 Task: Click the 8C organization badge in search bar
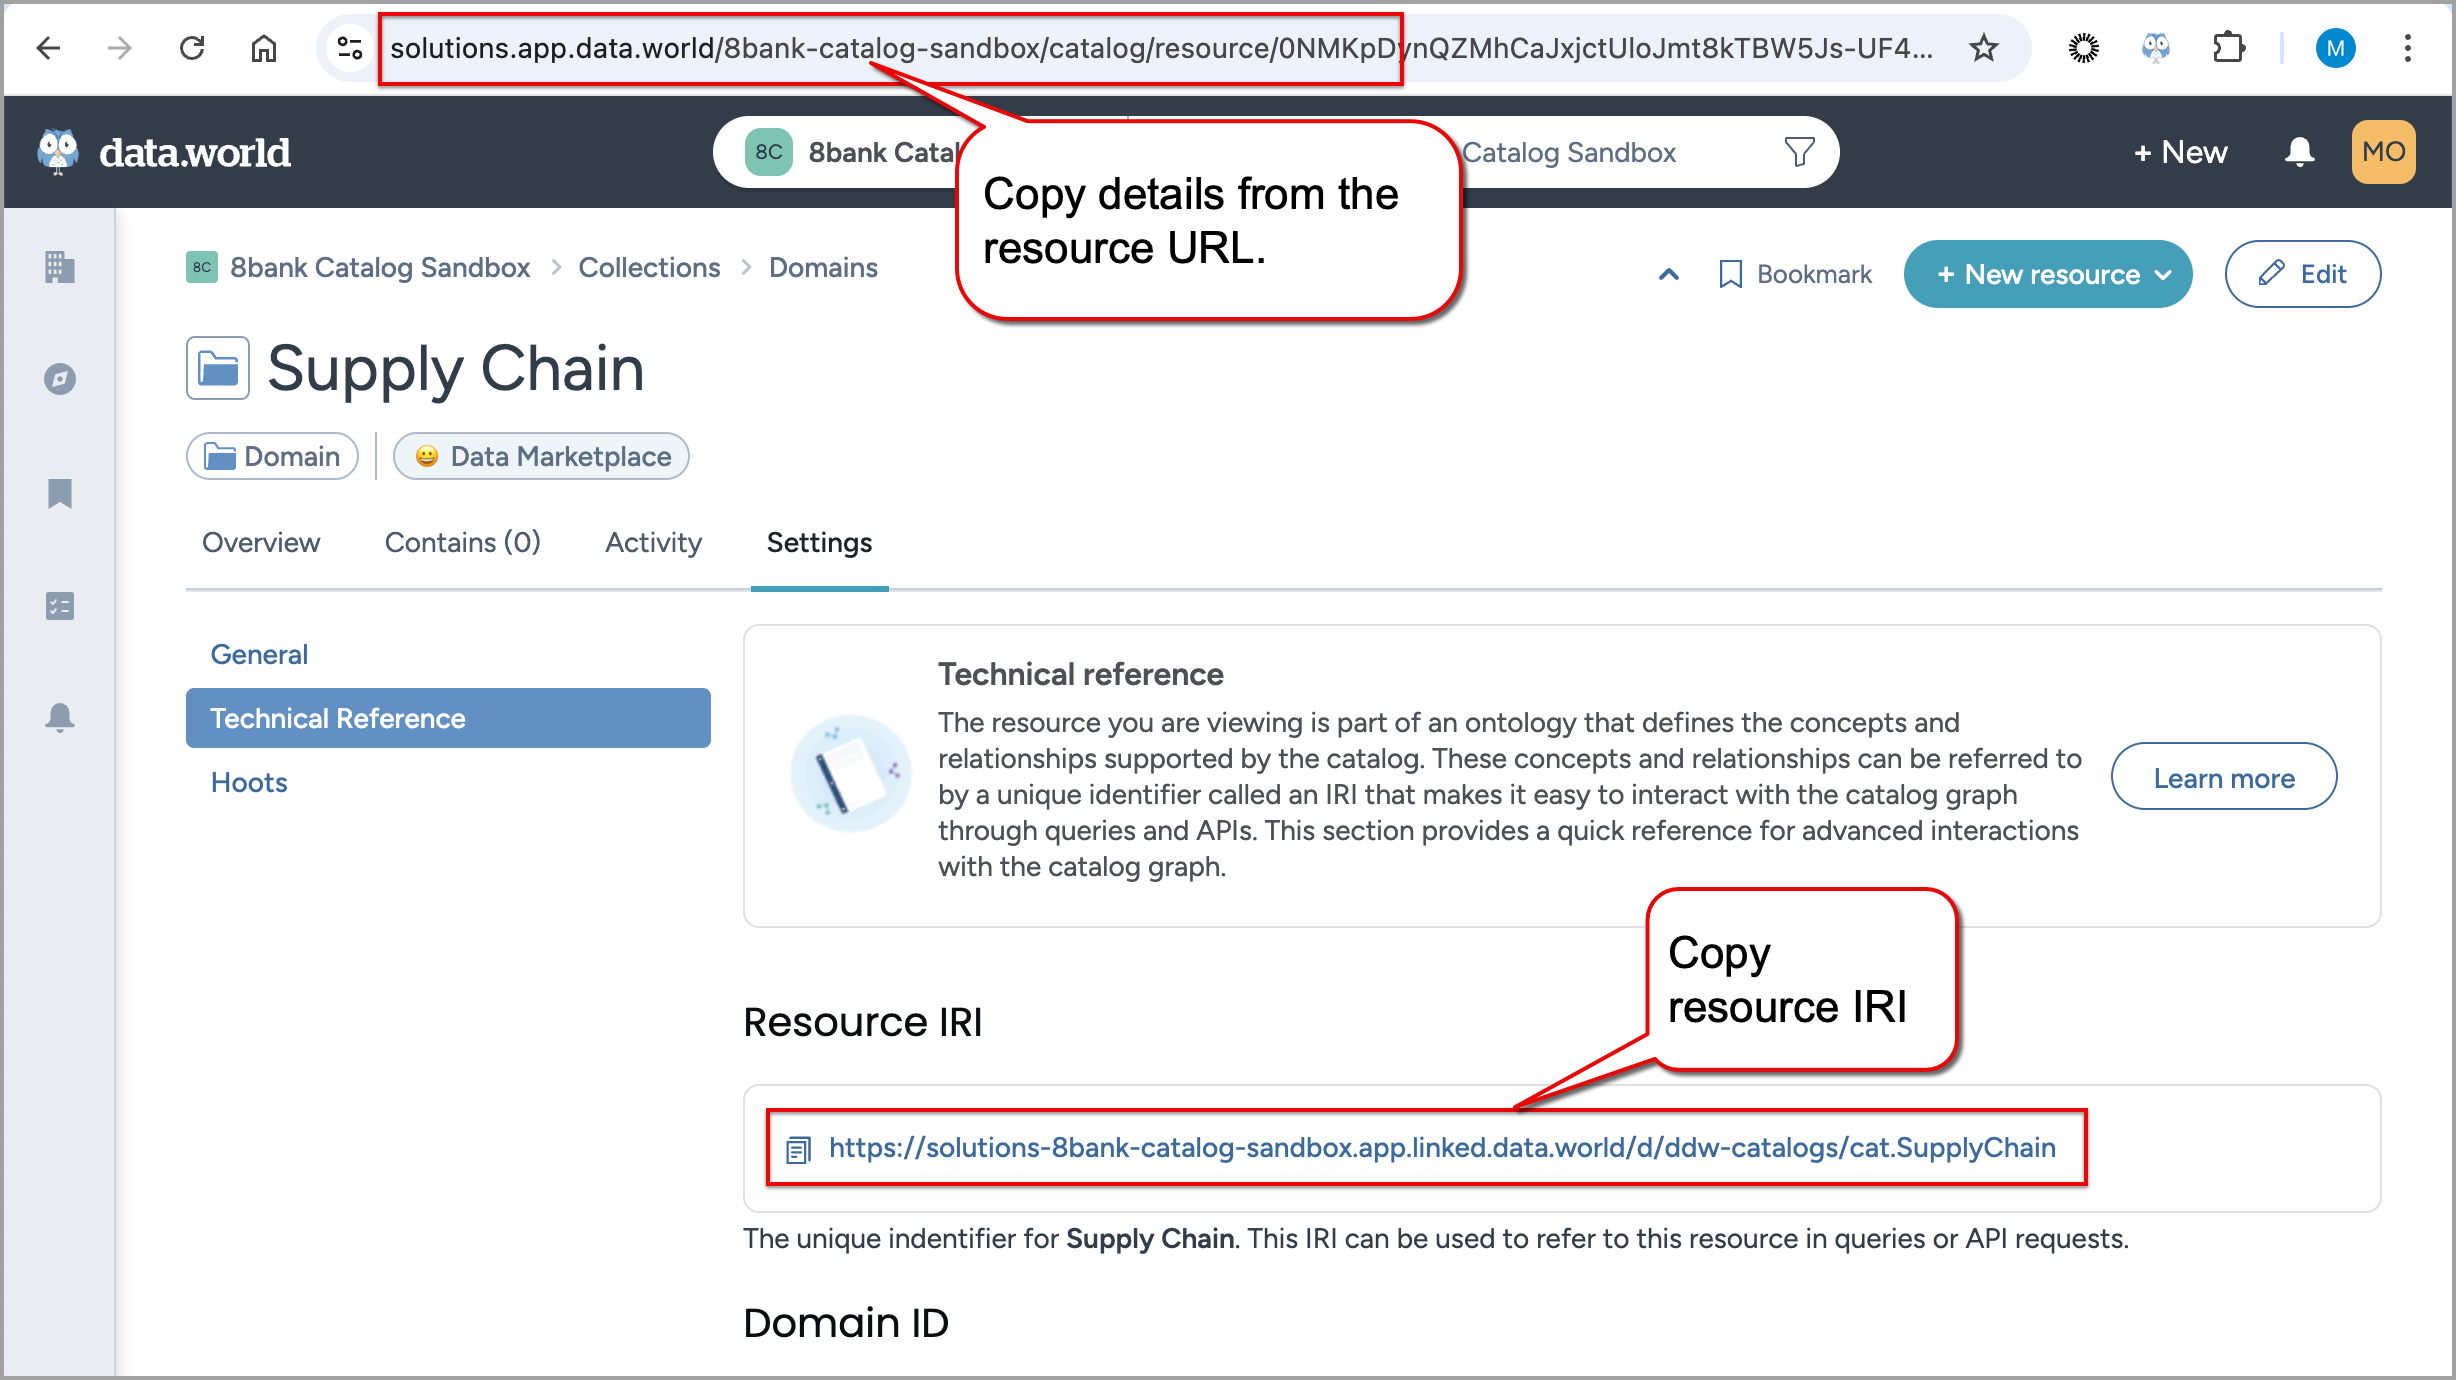[x=768, y=152]
